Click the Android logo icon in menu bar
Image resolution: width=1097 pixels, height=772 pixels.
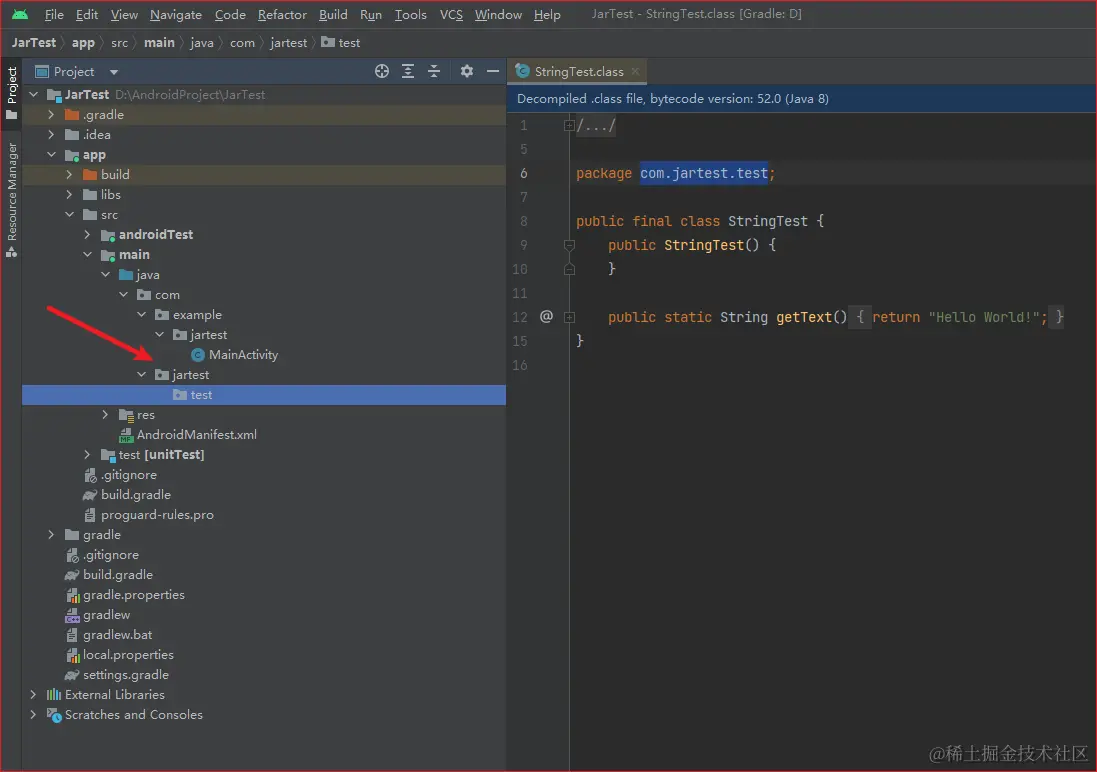click(20, 14)
